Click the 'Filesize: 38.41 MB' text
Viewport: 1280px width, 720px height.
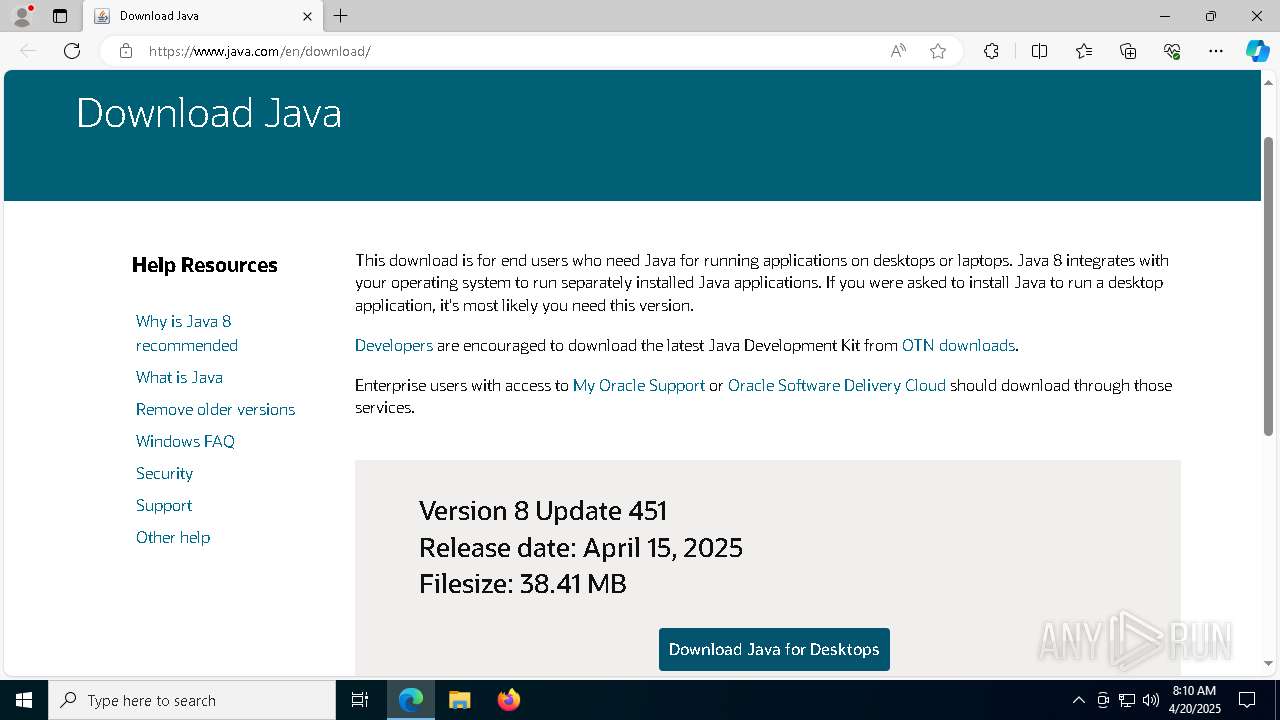tap(523, 584)
